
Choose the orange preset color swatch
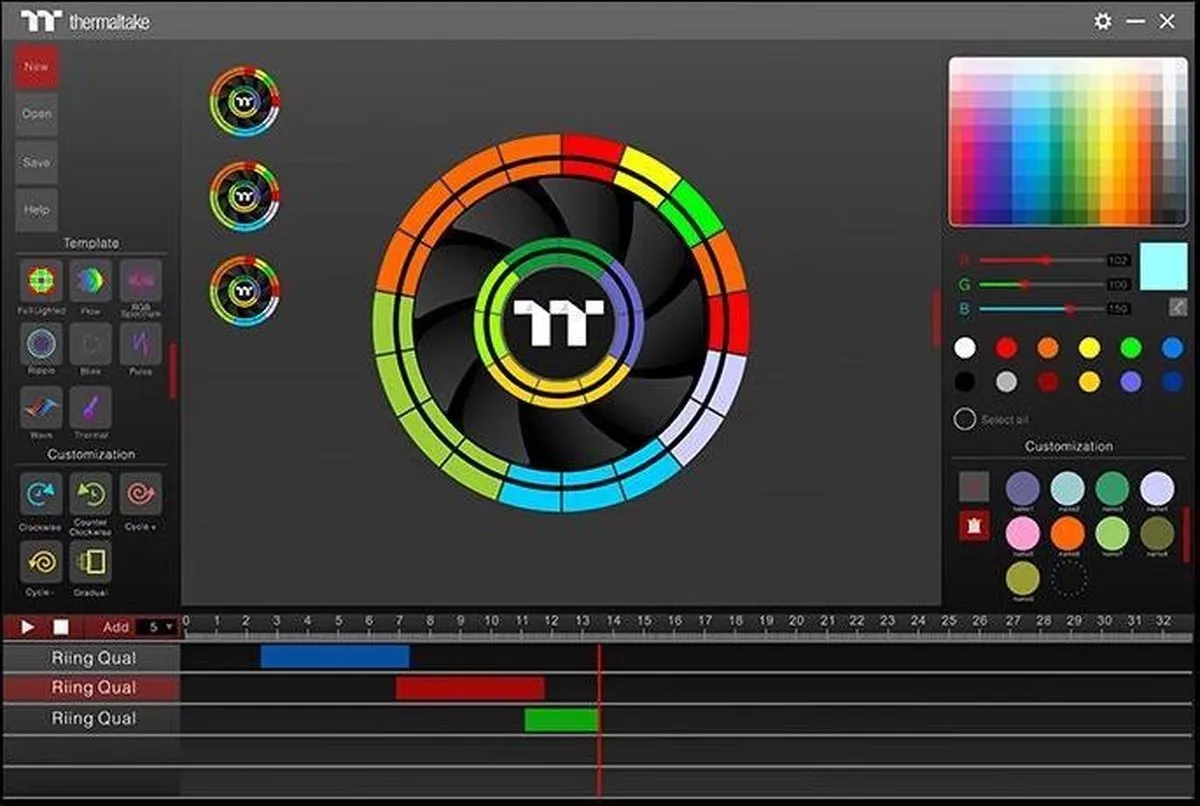point(1048,348)
